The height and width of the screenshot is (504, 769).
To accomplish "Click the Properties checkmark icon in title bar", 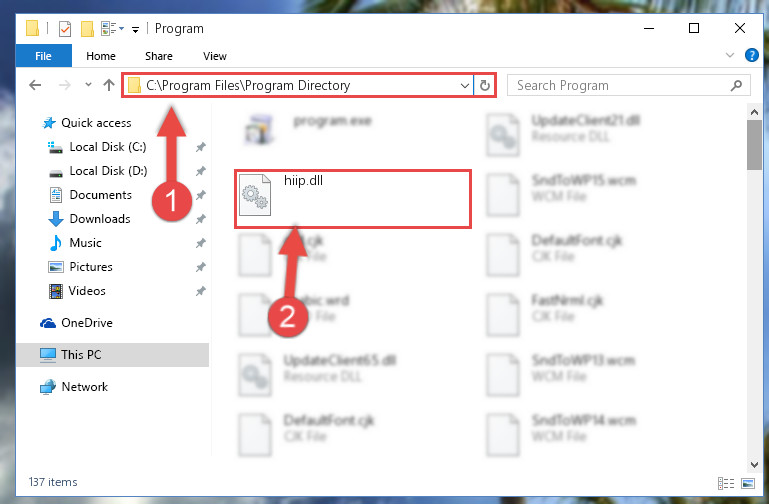I will [64, 29].
